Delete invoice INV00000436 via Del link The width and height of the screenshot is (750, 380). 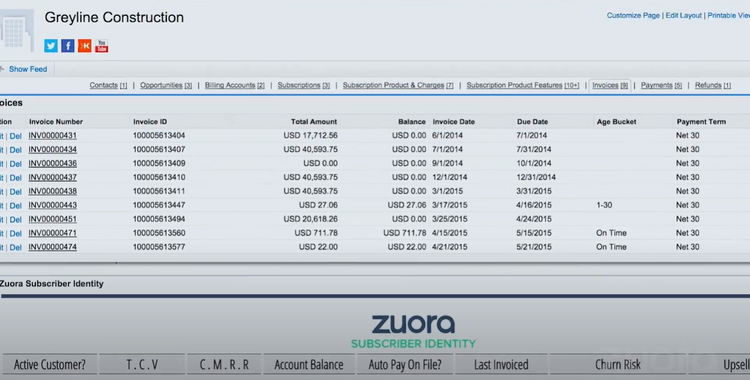coord(16,164)
